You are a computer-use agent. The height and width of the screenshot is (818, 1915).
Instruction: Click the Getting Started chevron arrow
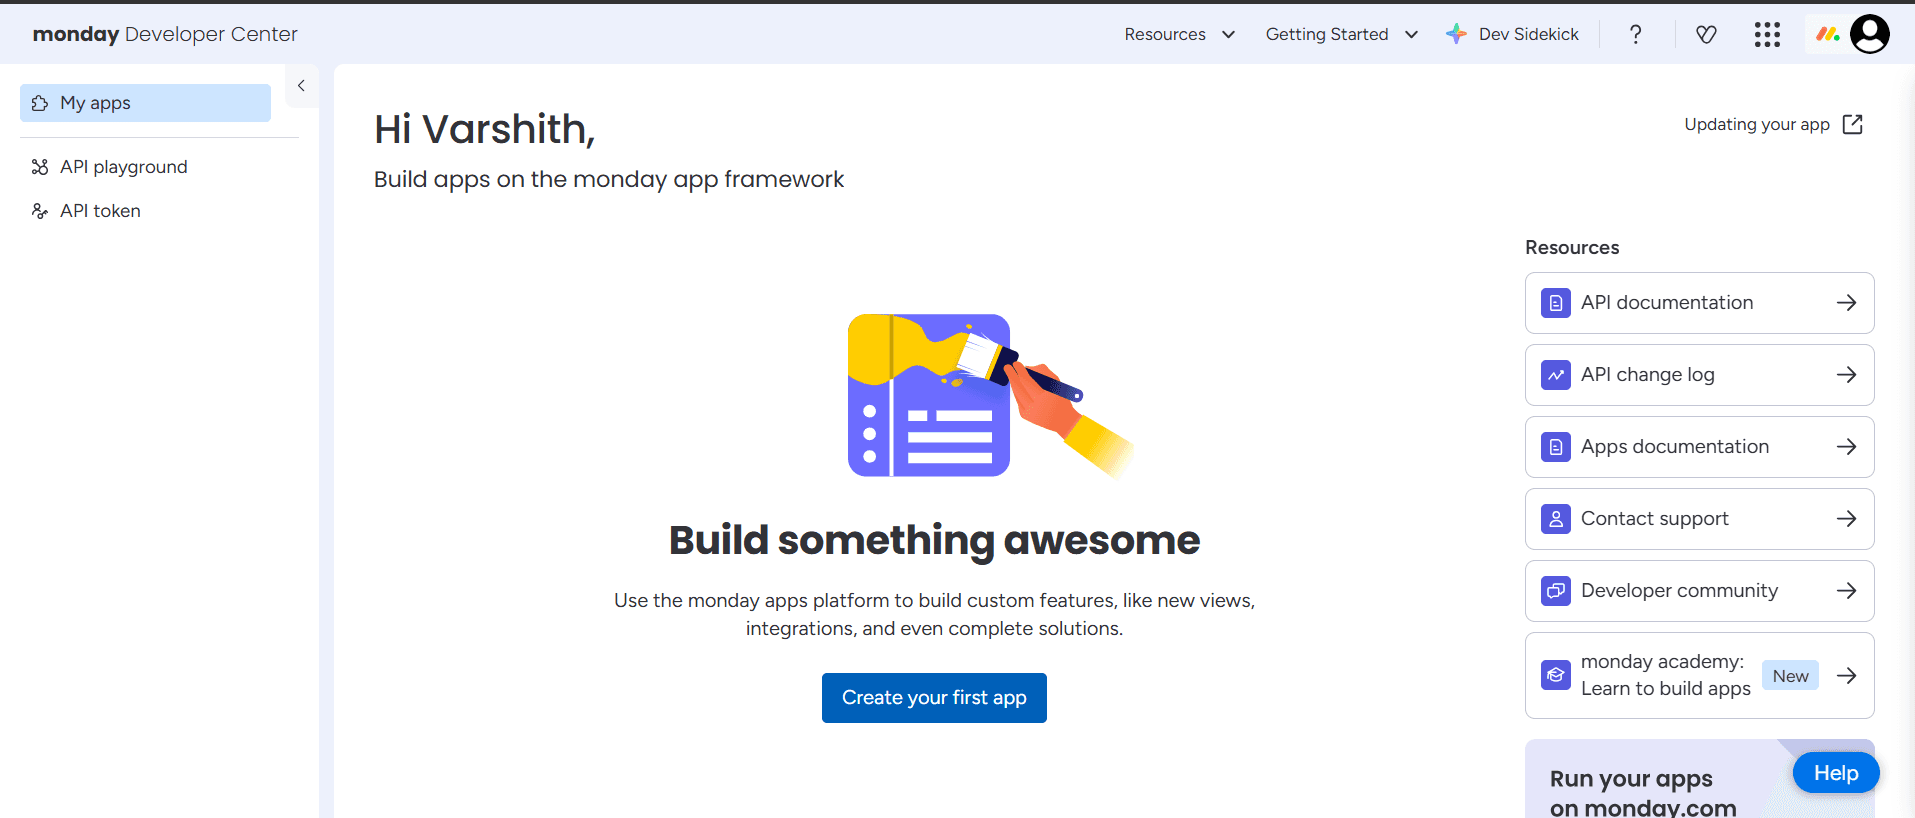click(1411, 35)
